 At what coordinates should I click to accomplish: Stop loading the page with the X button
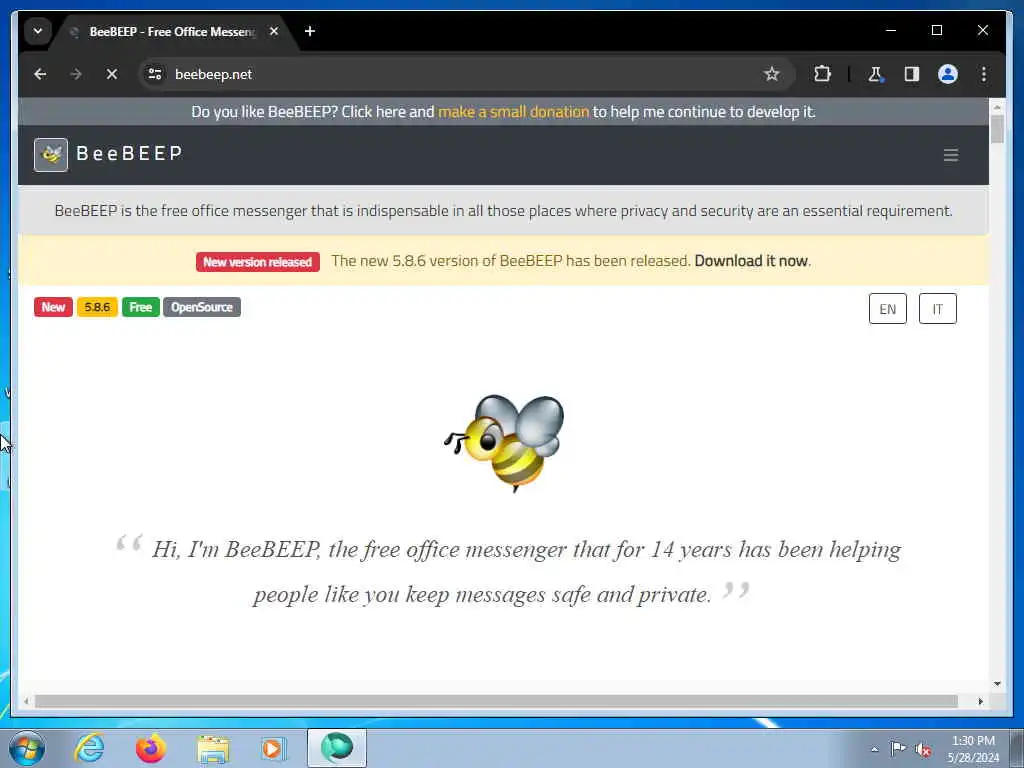[x=112, y=74]
